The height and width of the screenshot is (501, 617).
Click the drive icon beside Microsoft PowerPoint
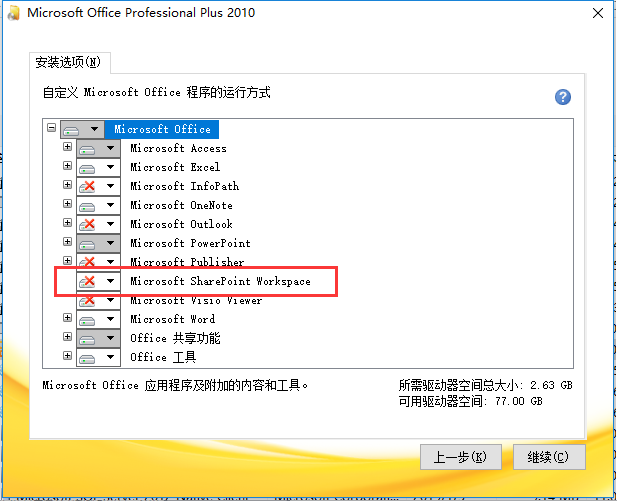[87, 244]
